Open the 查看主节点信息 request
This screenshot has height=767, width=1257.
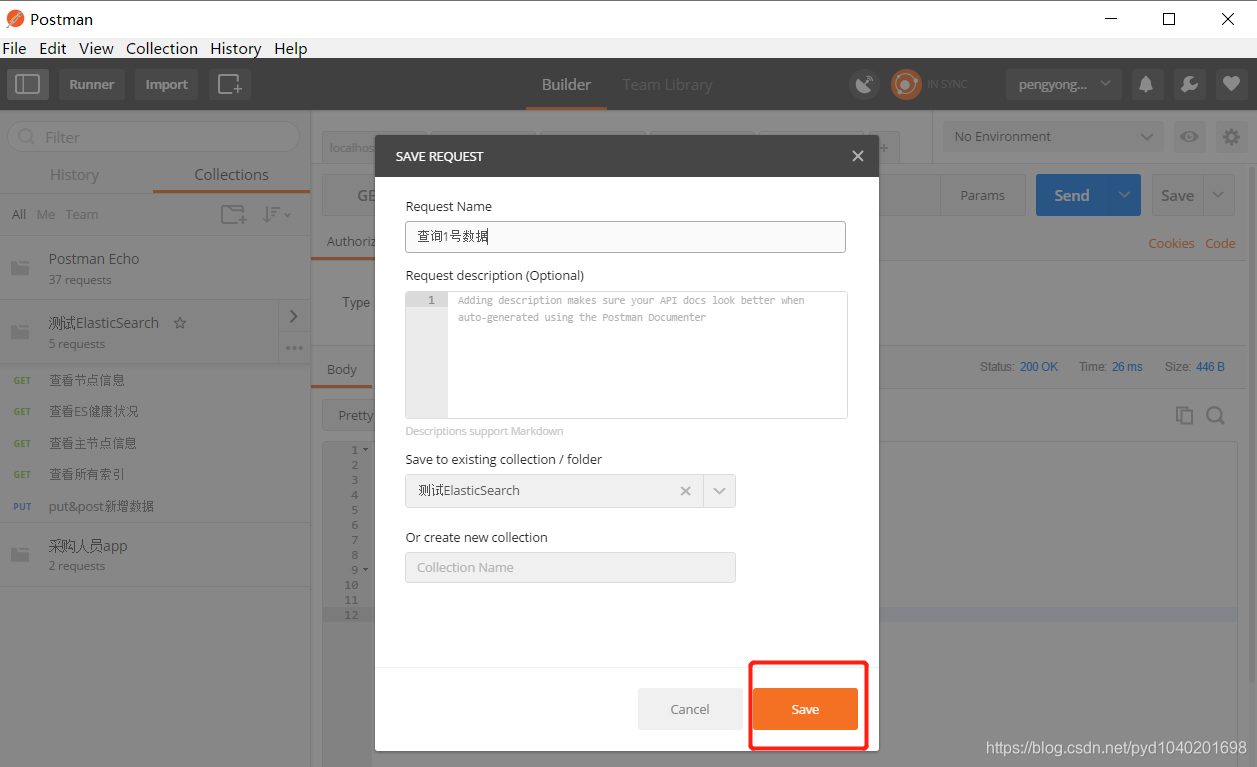coord(155,443)
